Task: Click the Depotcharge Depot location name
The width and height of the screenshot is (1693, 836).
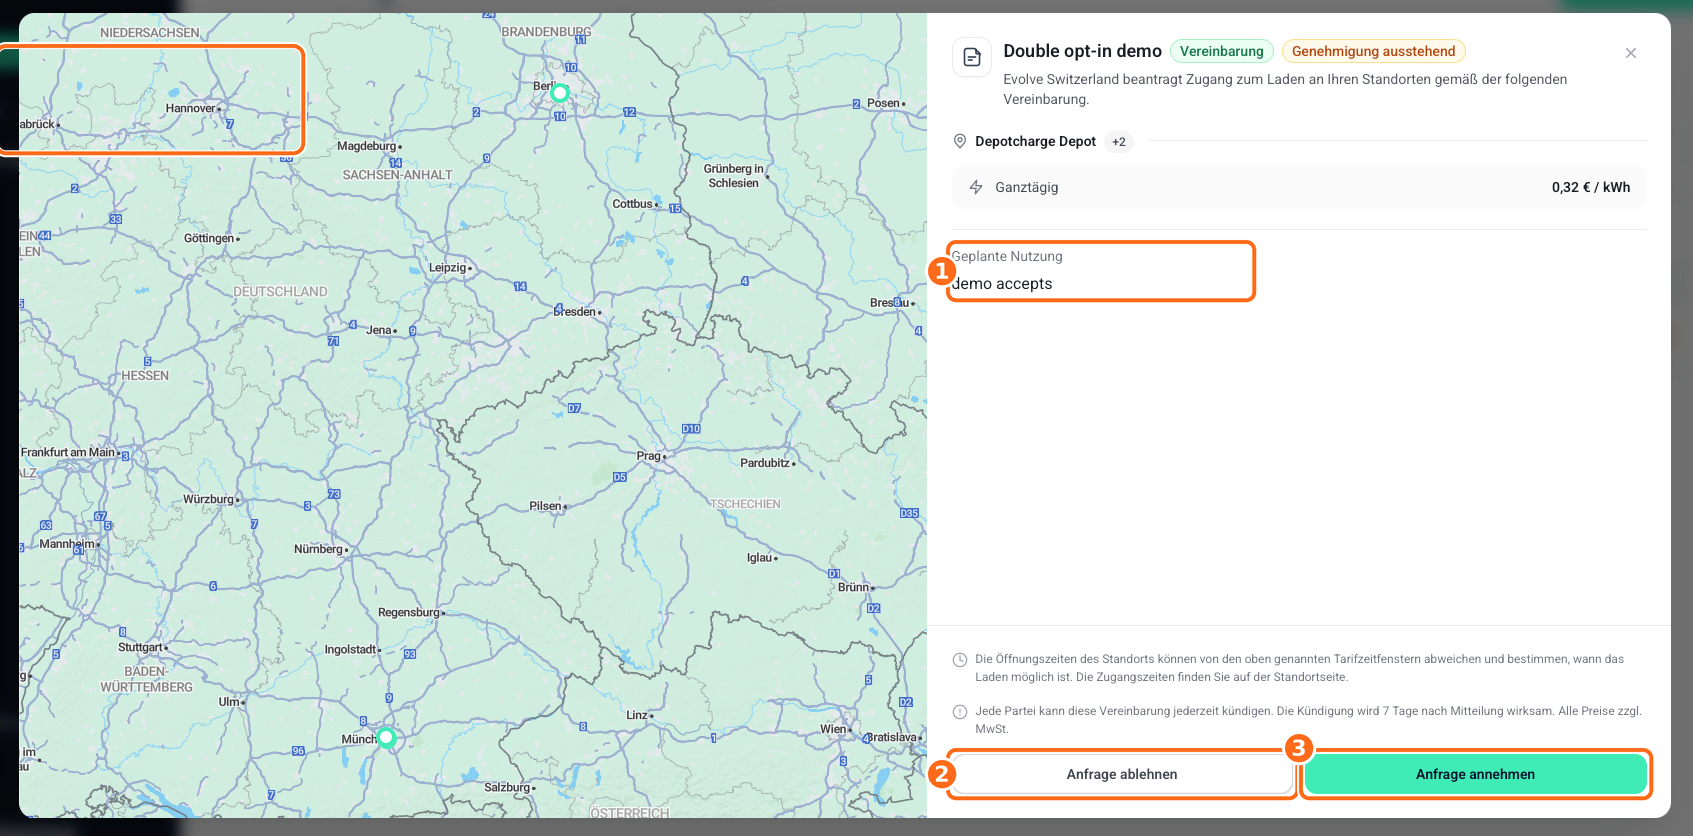Action: [1035, 141]
